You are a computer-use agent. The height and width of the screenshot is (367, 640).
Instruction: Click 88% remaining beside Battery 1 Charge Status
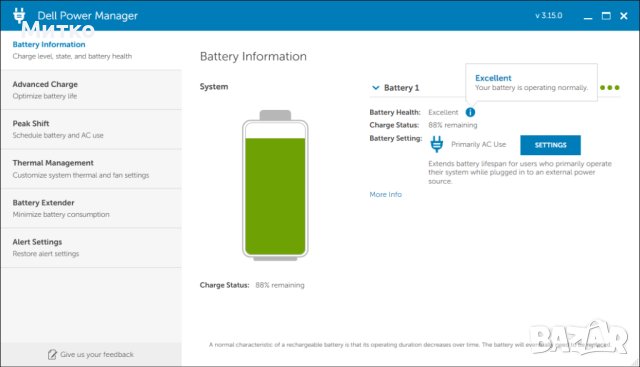coord(453,125)
